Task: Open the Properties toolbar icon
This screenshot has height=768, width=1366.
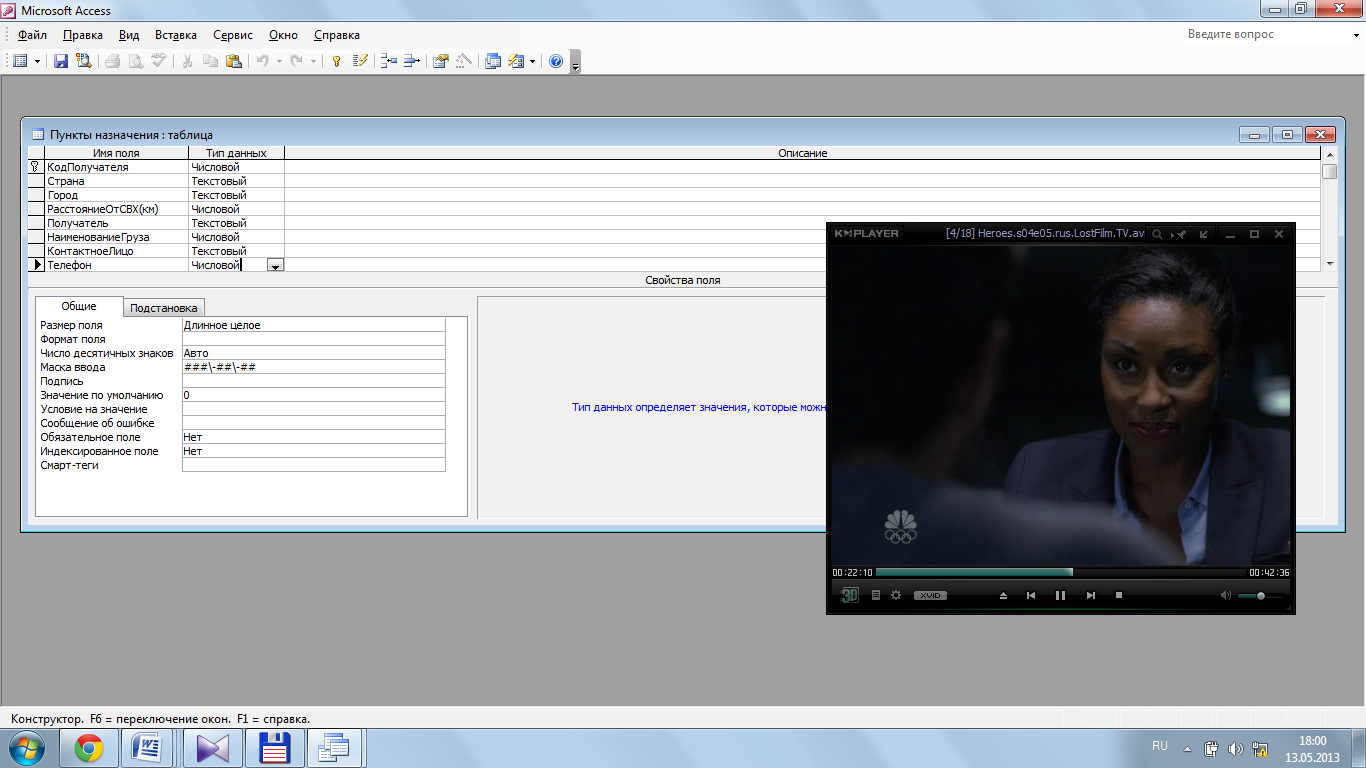Action: pyautogui.click(x=440, y=61)
